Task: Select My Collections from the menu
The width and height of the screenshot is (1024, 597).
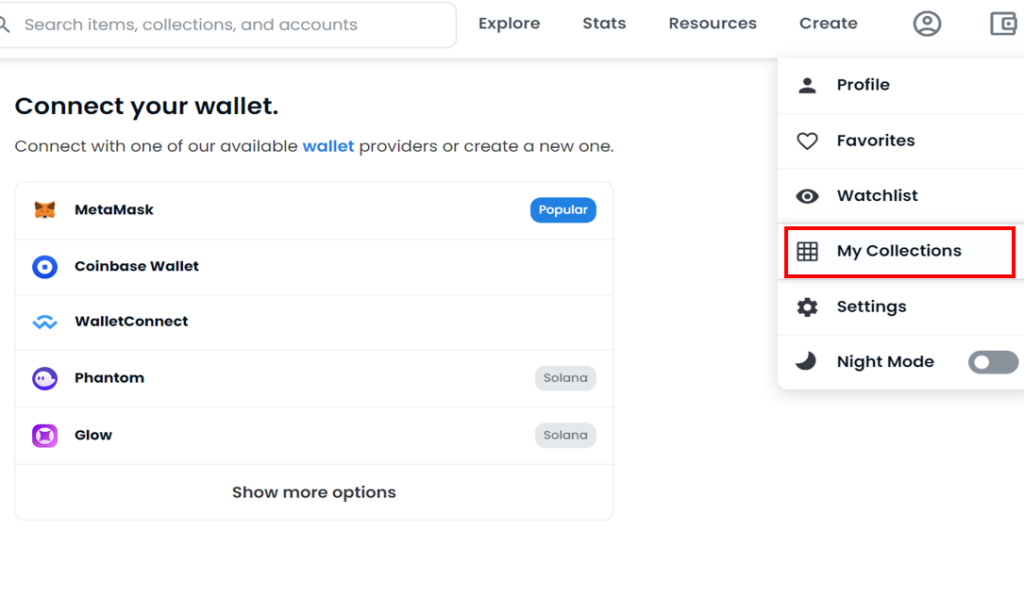Action: pos(898,251)
